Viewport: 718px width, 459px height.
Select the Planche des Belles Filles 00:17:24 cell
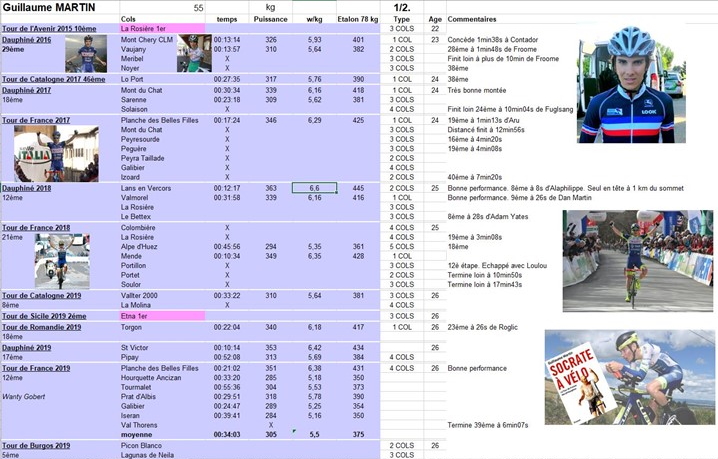(227, 120)
